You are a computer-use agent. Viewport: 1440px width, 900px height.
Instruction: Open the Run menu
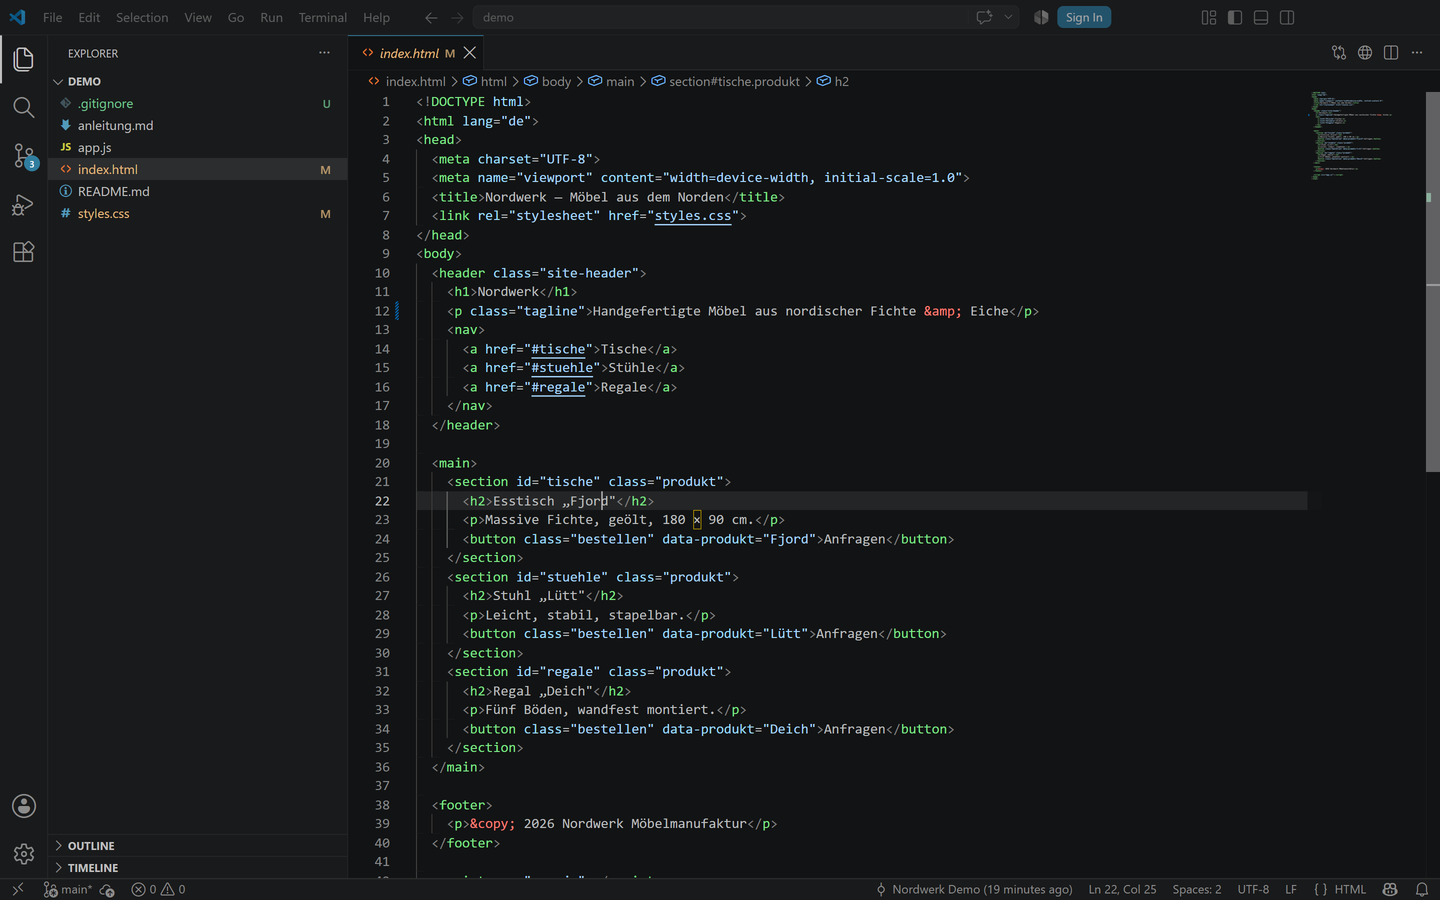(271, 17)
